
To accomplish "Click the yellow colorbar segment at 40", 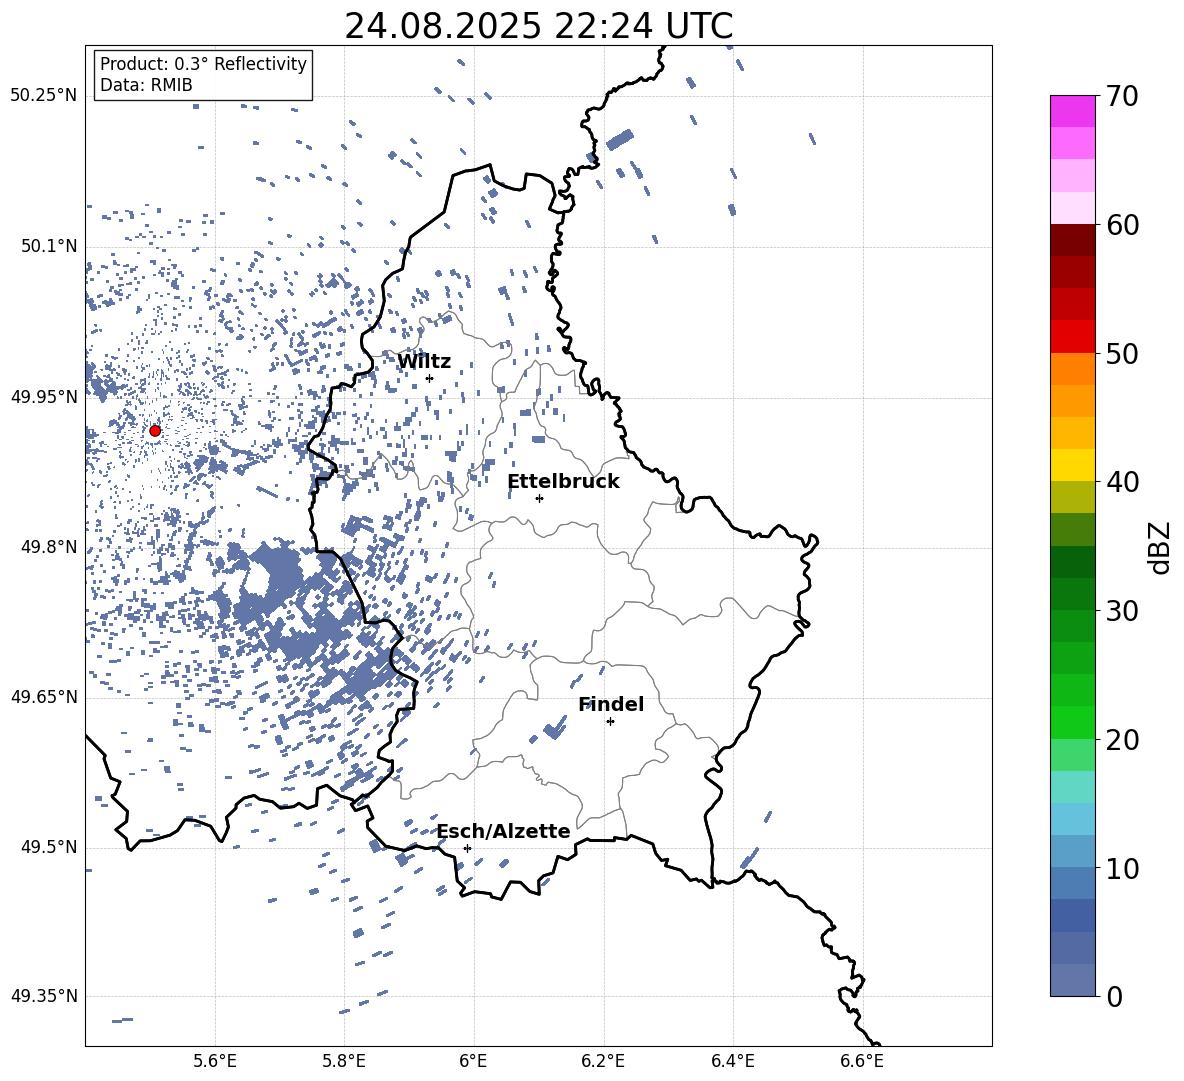I will click(1072, 465).
